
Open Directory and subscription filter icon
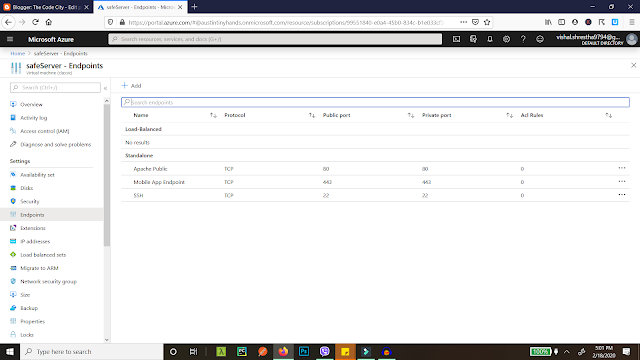[473, 39]
